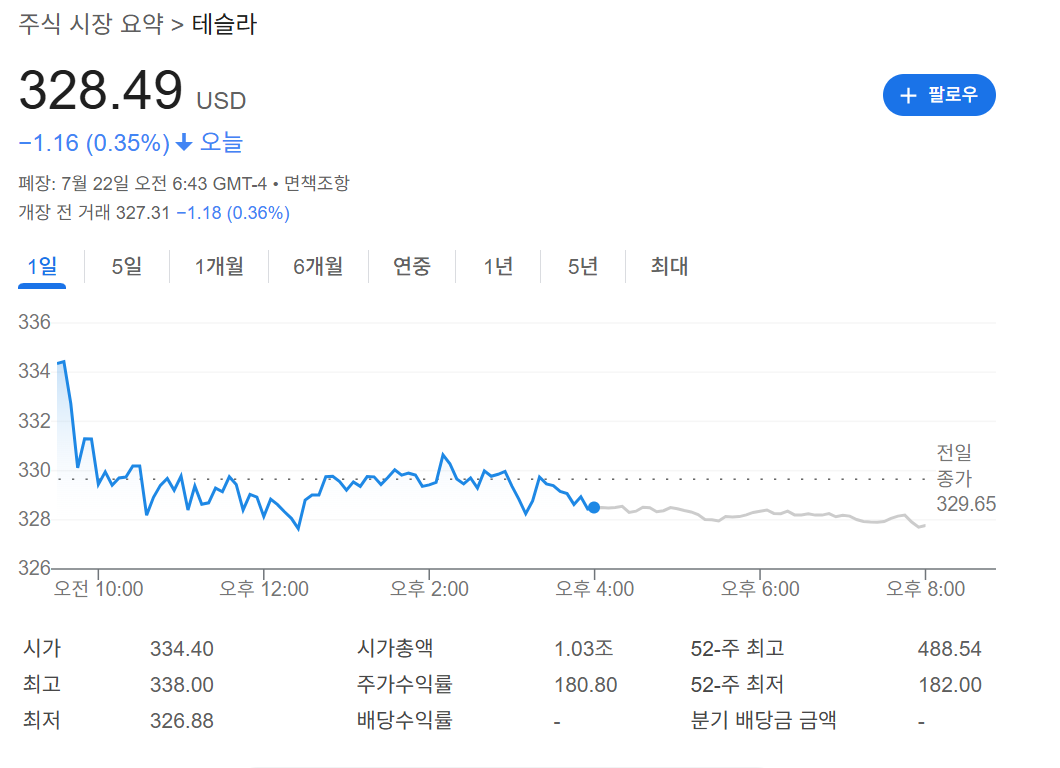1060x768 pixels.
Task: Click the 배당수익률 label
Action: (x=404, y=720)
